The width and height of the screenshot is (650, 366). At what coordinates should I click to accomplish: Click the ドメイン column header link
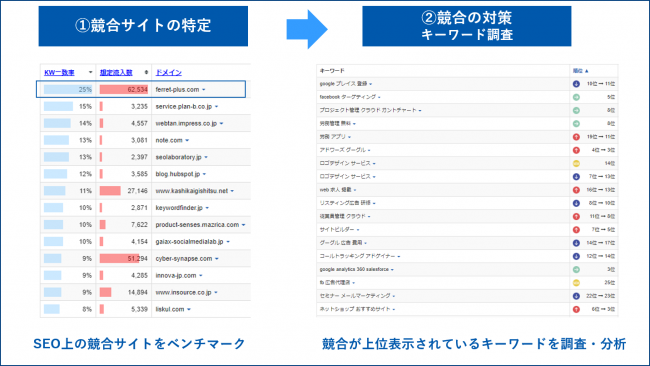pos(169,72)
